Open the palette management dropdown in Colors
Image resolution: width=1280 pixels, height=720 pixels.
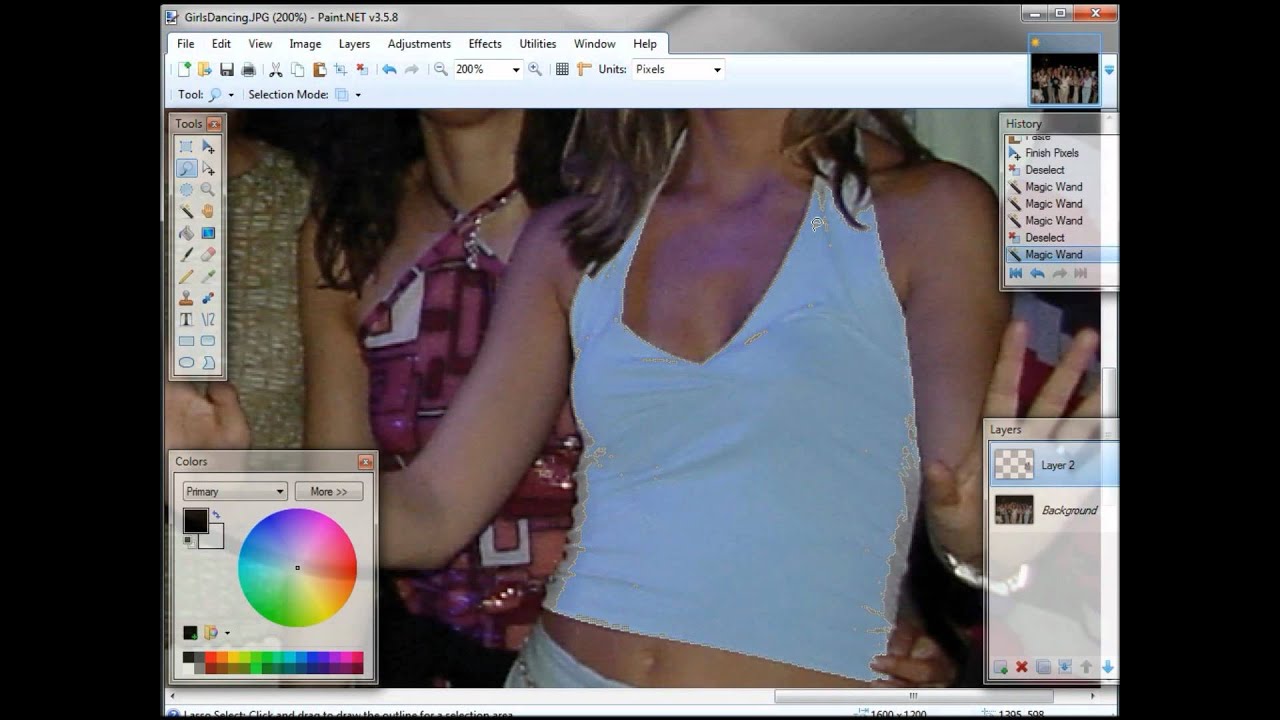[x=227, y=633]
